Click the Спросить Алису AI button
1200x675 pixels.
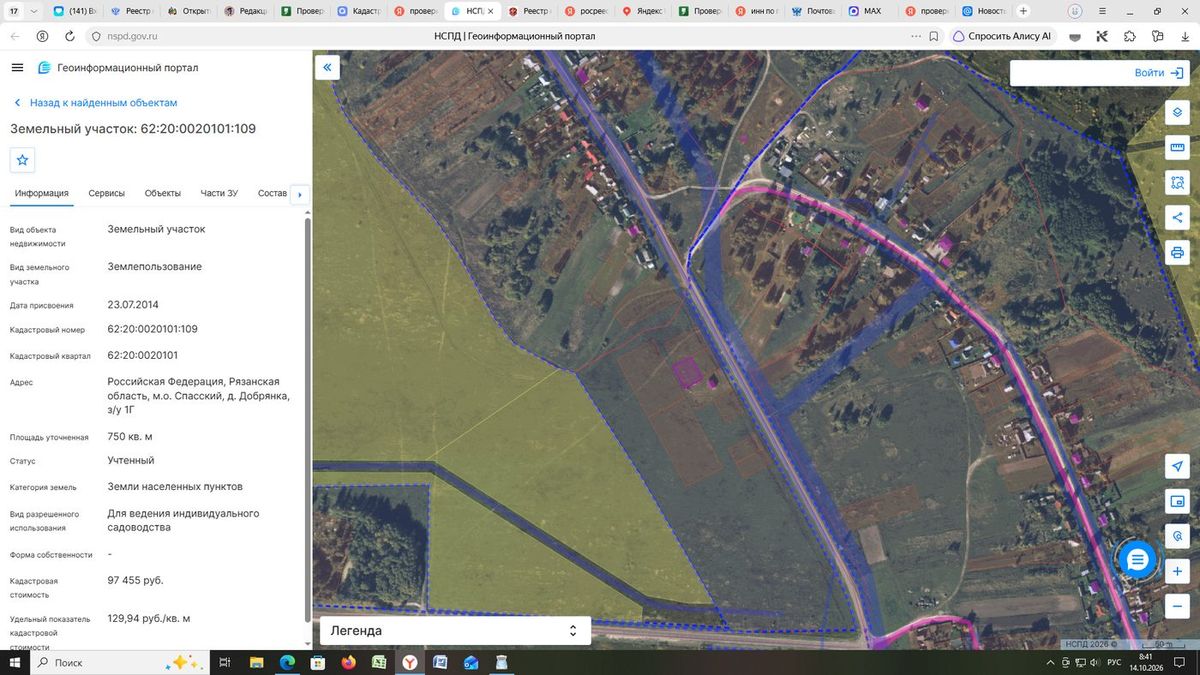[x=1002, y=36]
